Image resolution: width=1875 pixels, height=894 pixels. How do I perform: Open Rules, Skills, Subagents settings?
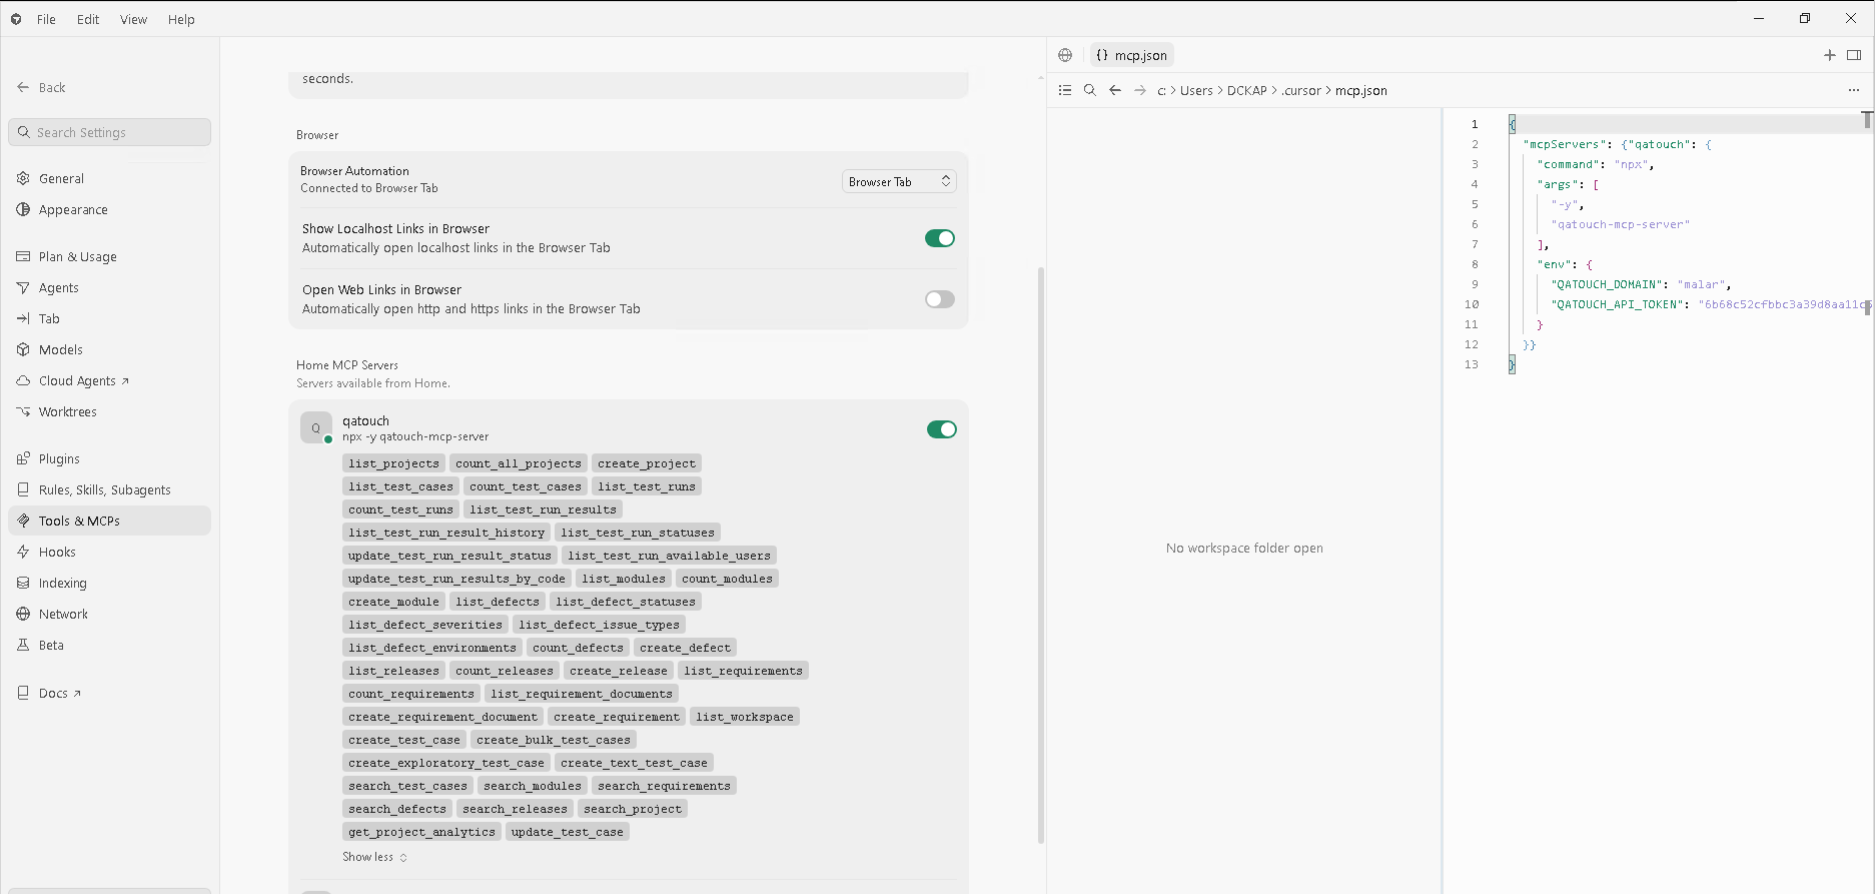tap(109, 489)
